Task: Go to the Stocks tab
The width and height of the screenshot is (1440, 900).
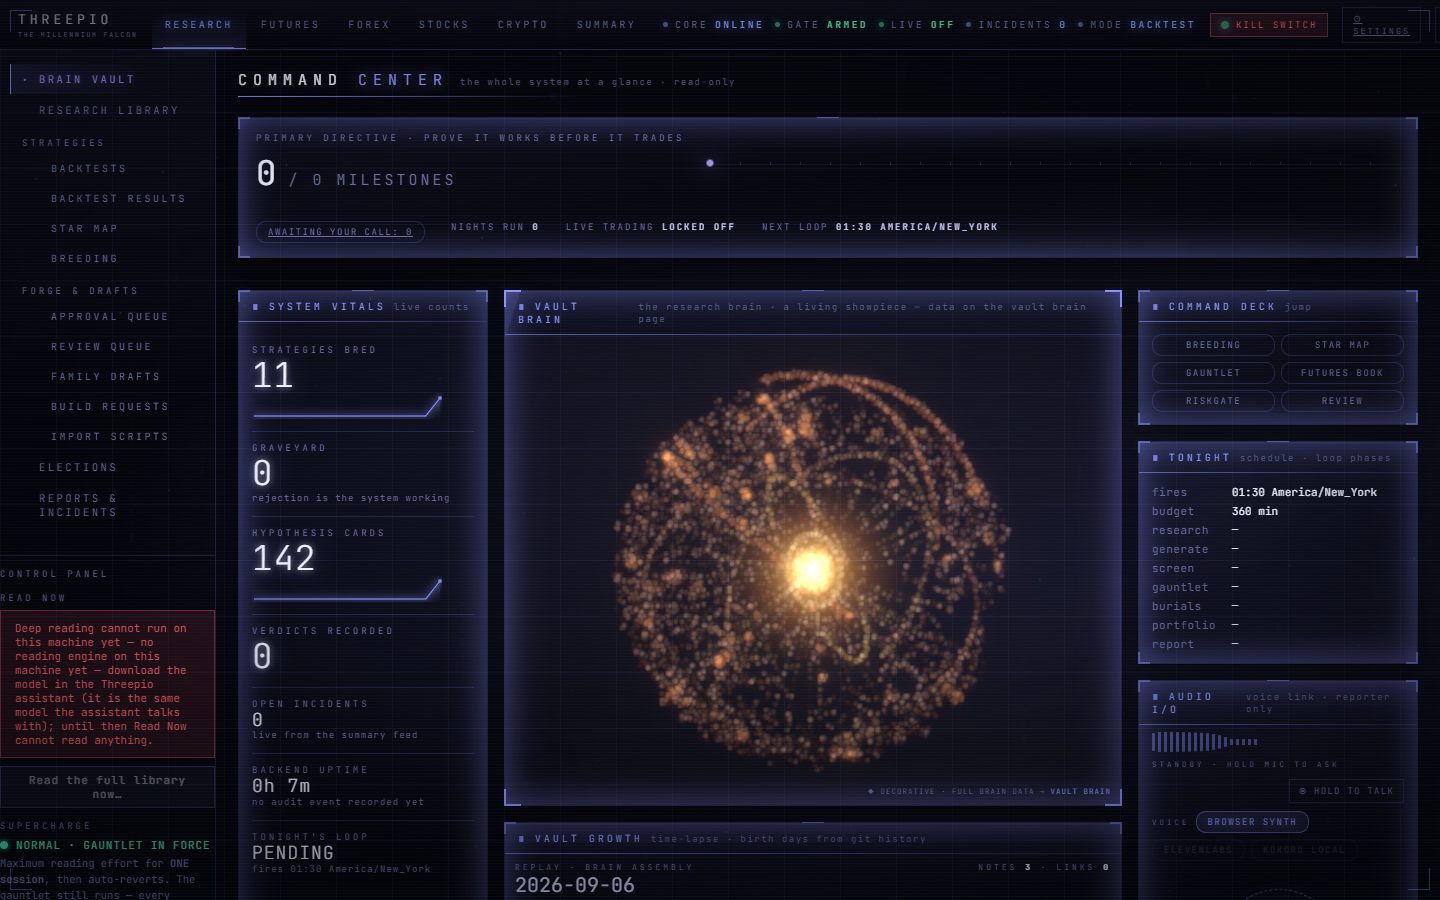Action: tap(444, 25)
